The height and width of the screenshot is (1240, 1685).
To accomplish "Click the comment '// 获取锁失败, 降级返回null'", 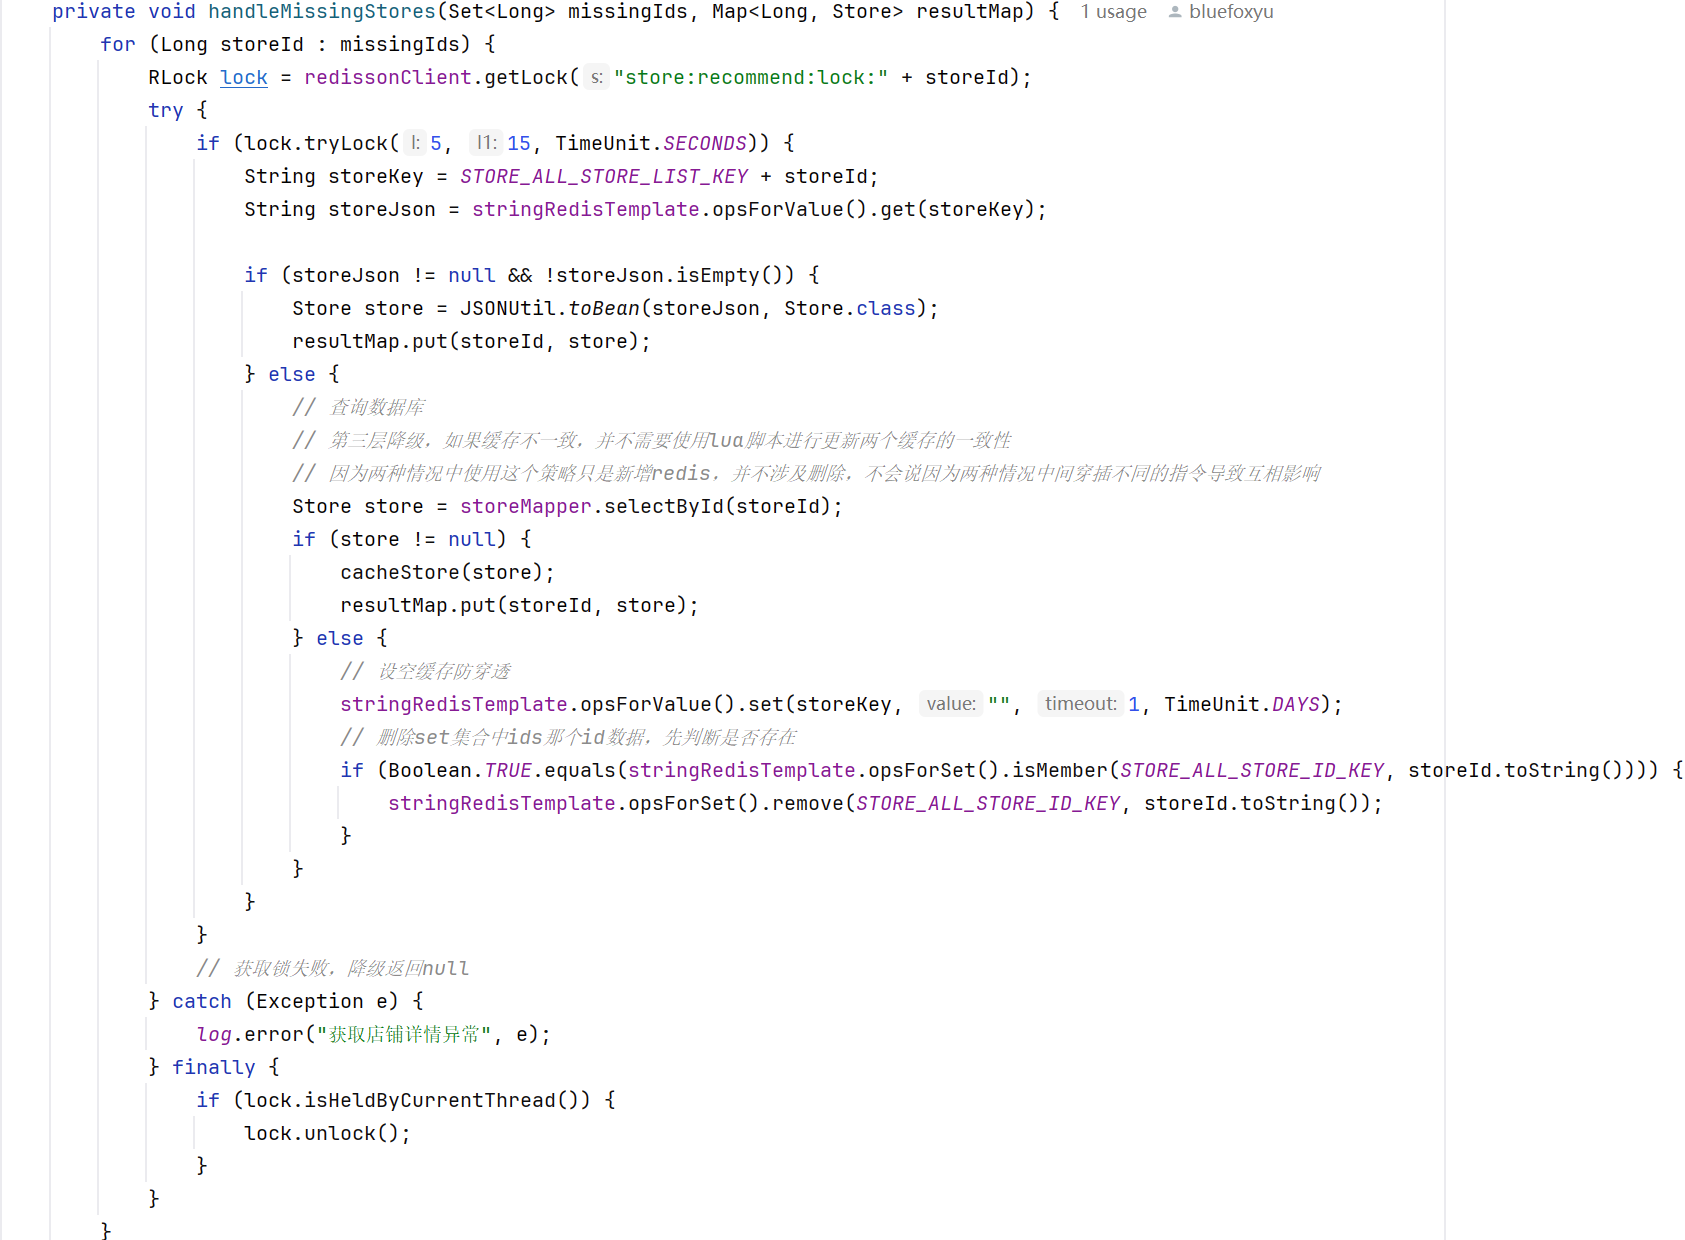I will click(x=332, y=968).
